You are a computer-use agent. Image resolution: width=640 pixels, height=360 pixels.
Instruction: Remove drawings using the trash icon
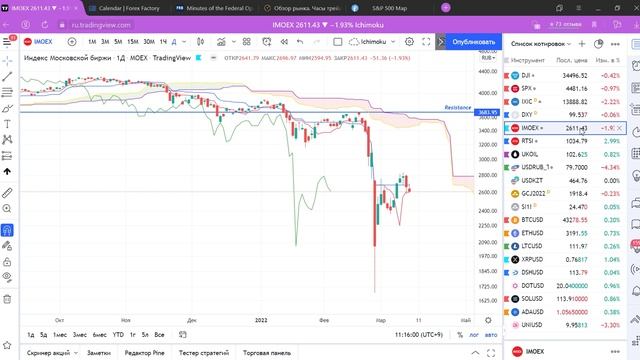pyautogui.click(x=7, y=299)
